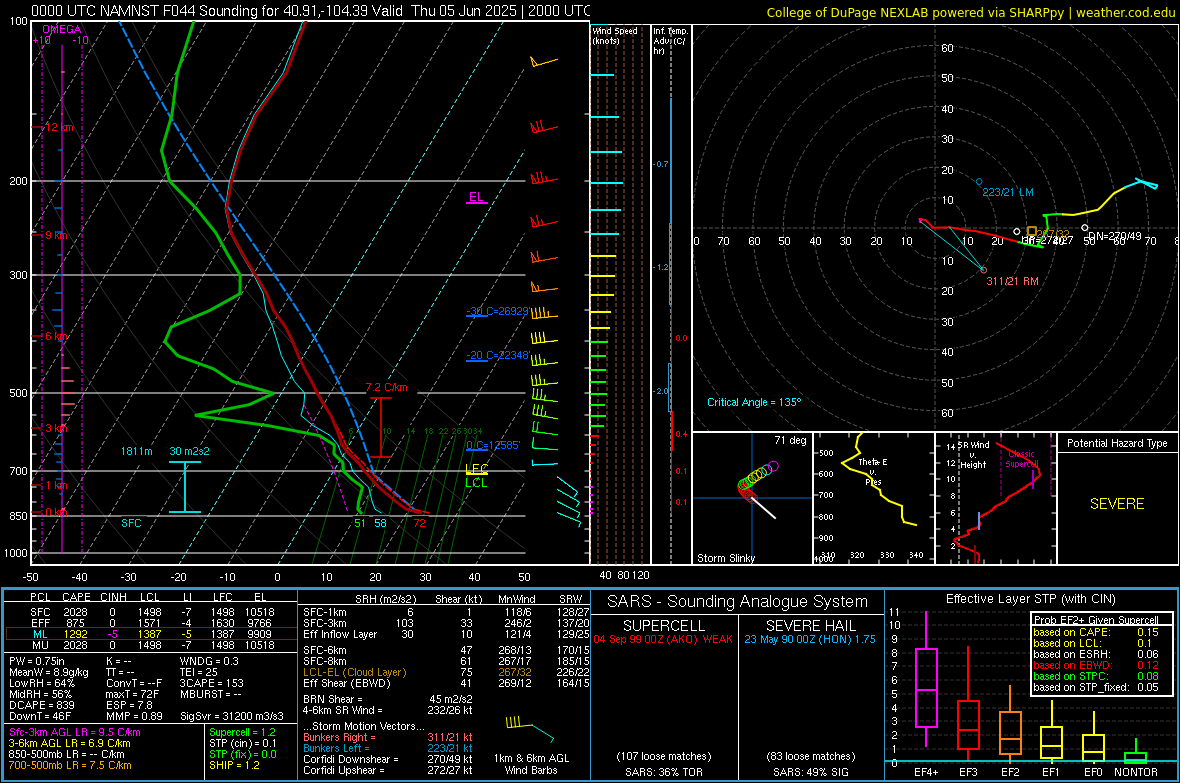The width and height of the screenshot is (1180, 783).
Task: Click the Eff Shear (EBWD) row
Action: point(446,684)
